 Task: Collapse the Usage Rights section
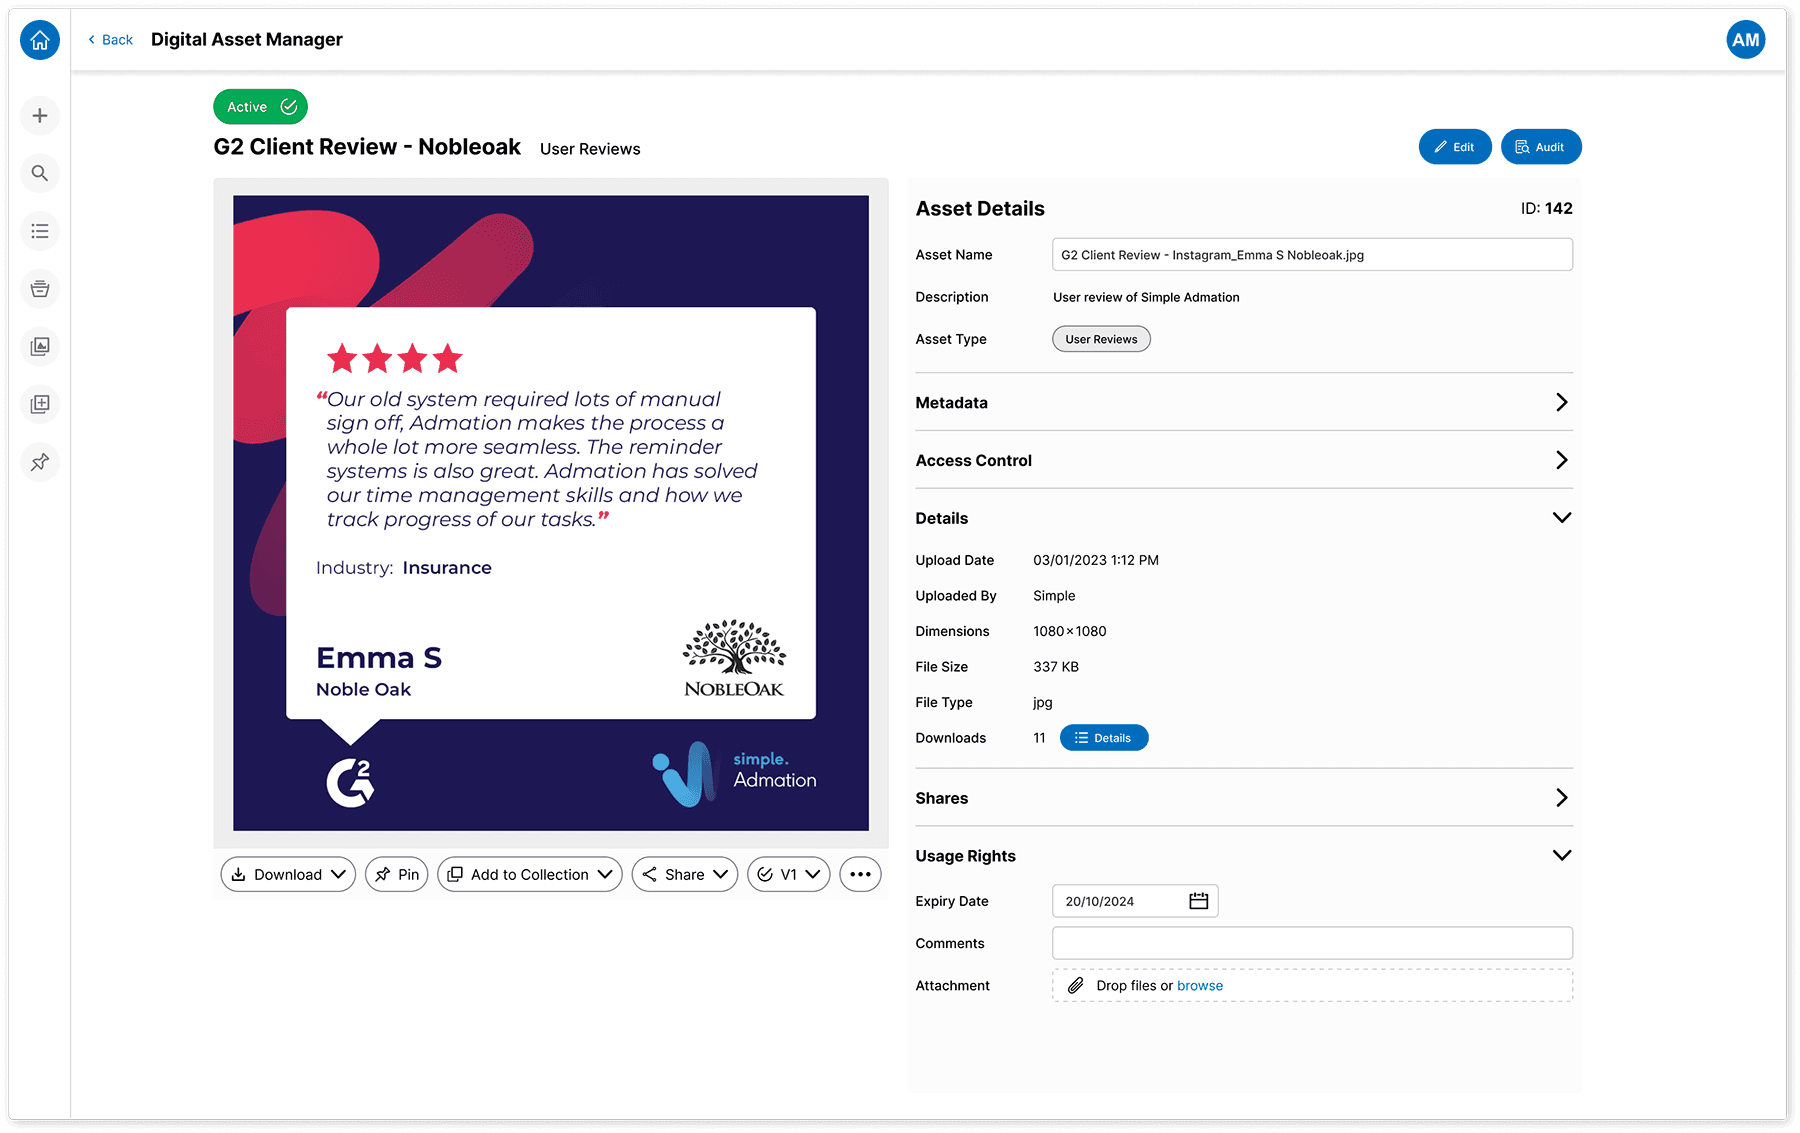(1561, 855)
